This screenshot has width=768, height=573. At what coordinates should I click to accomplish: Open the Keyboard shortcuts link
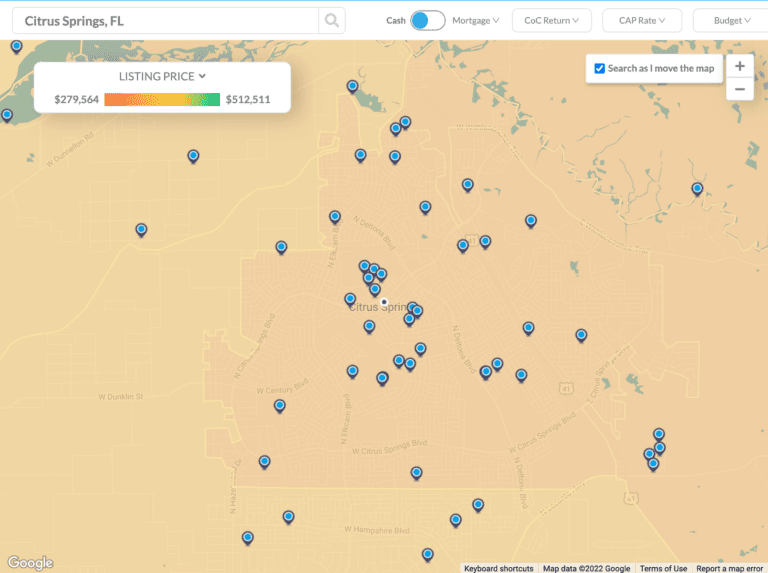pos(498,568)
